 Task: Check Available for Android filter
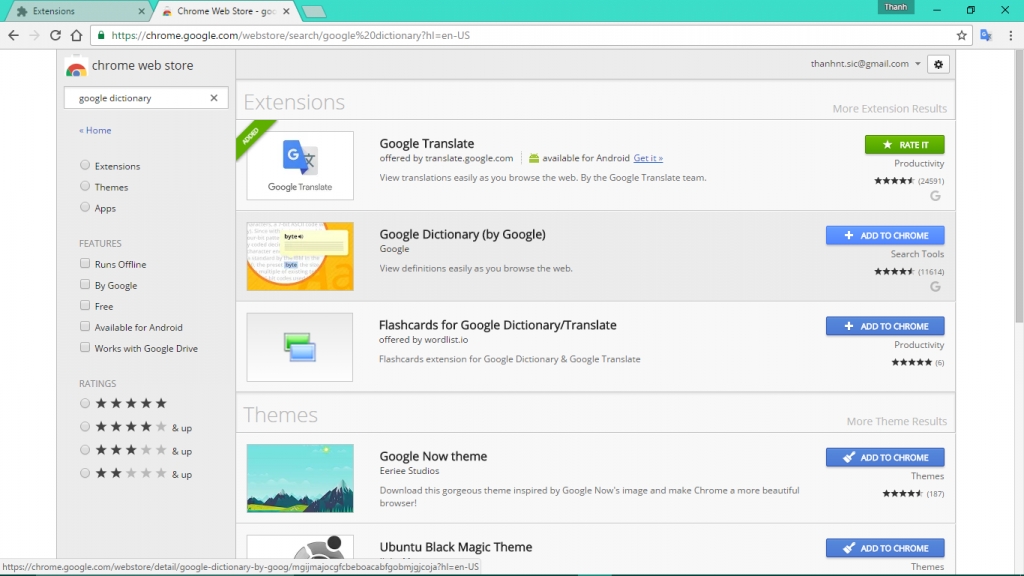(x=85, y=326)
